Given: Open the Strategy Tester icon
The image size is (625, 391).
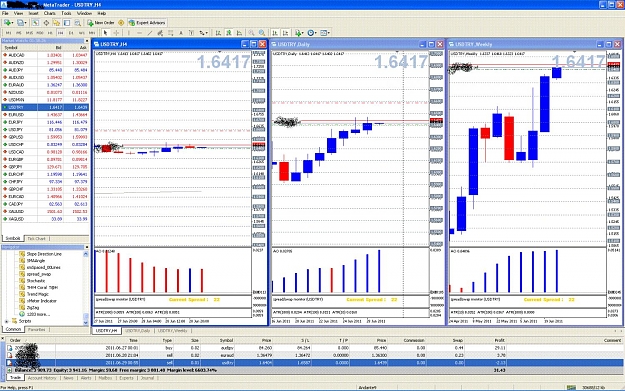Looking at the screenshot, I should (77, 23).
